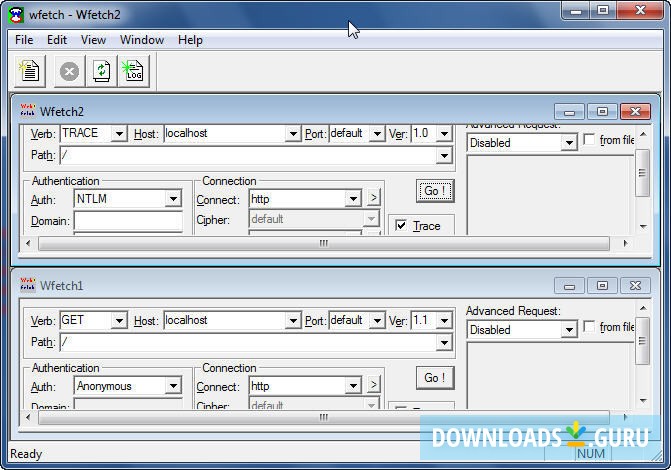The image size is (671, 470).
Task: Toggle the Trace checkbox in Wfetch2
Action: pyautogui.click(x=401, y=225)
